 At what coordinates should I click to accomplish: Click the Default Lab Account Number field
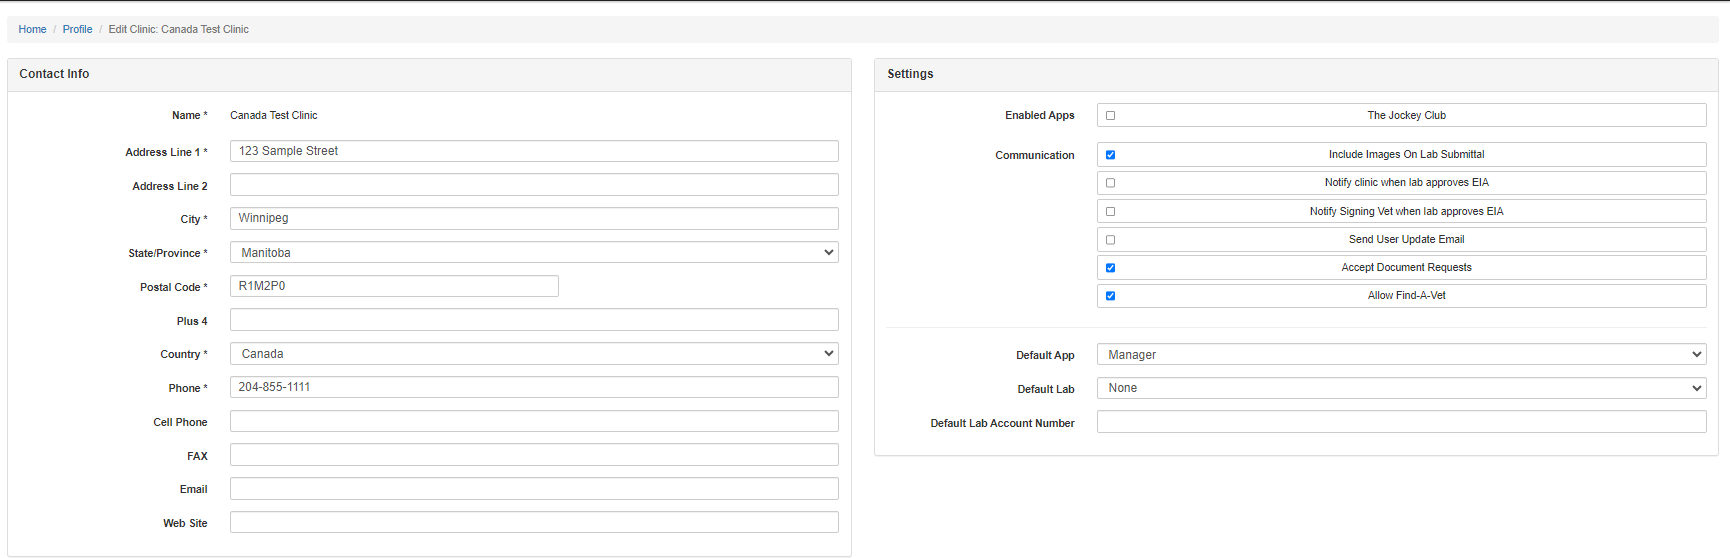coord(1401,422)
